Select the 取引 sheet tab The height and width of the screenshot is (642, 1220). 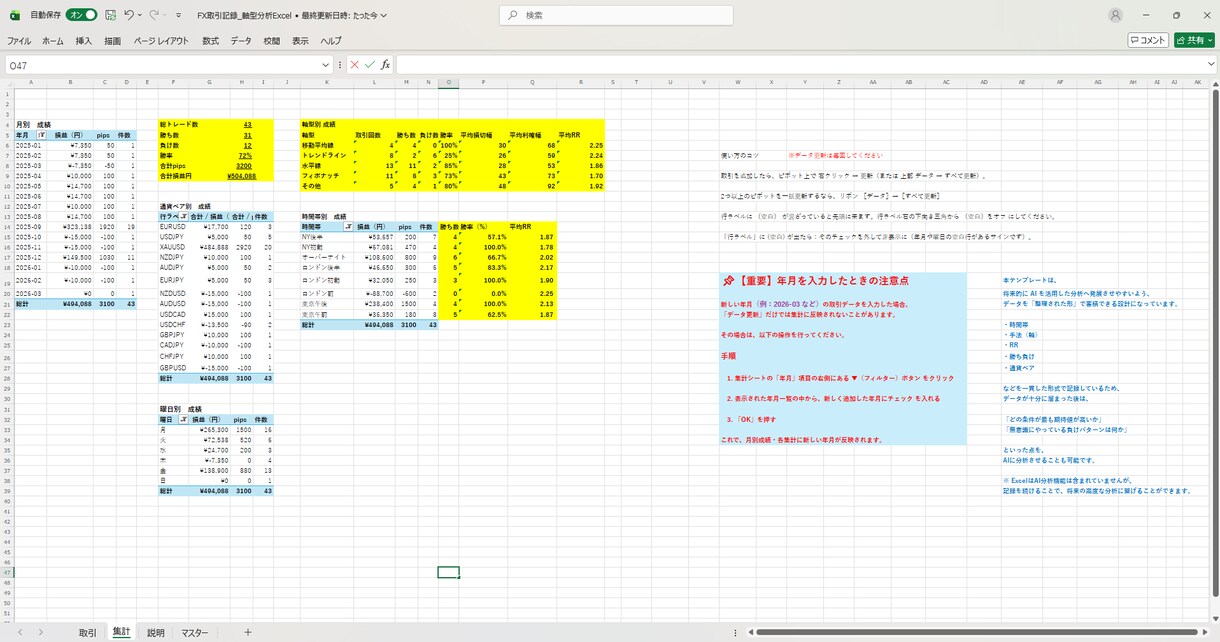88,632
